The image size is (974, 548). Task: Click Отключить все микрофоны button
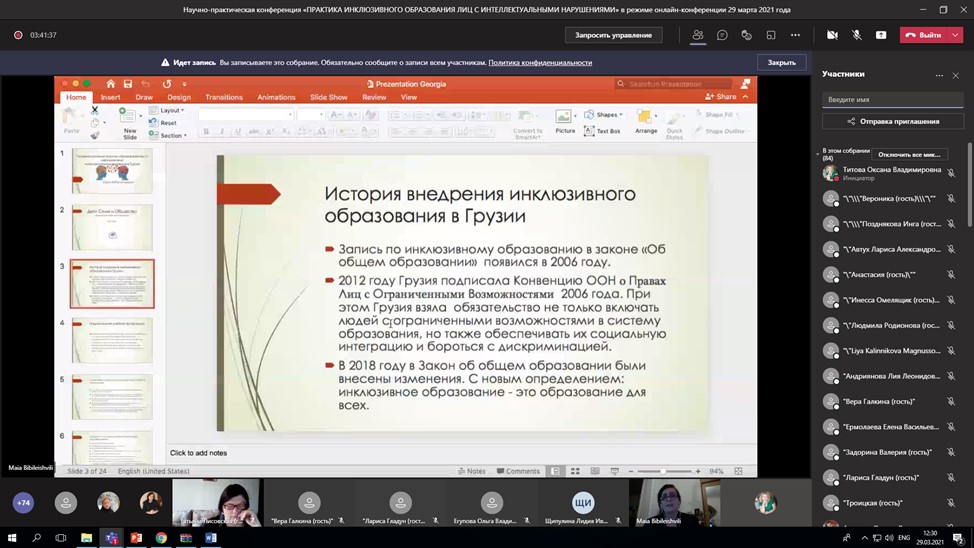(x=909, y=155)
